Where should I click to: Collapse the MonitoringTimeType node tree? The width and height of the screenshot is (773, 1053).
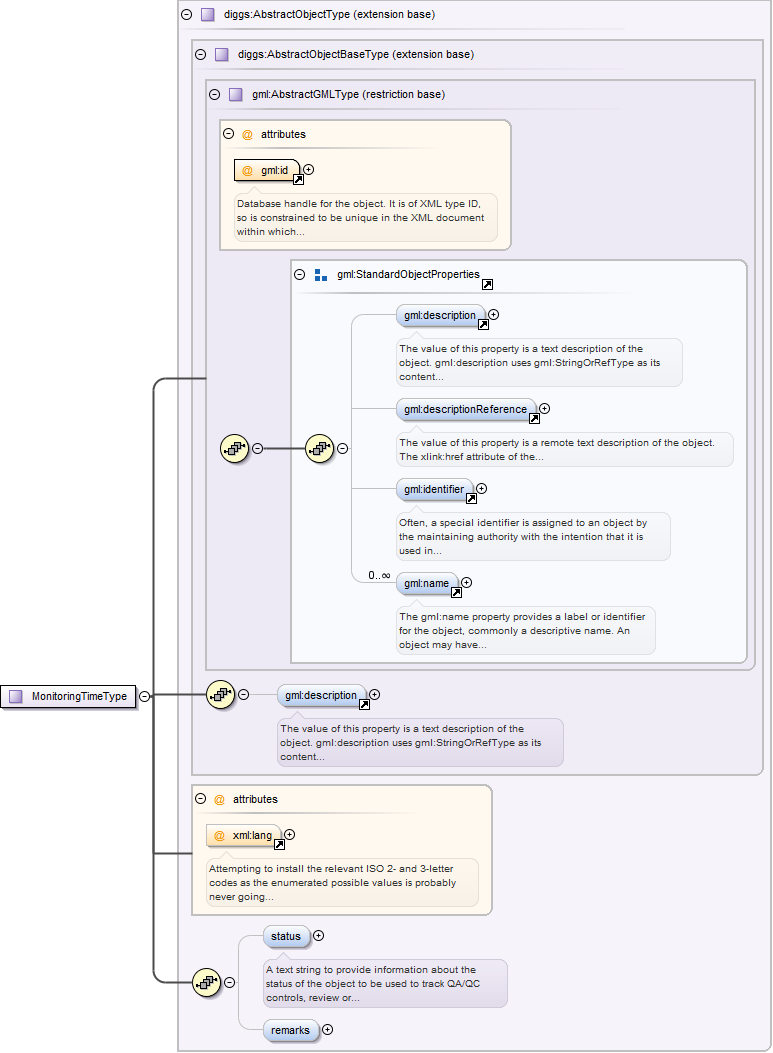pyautogui.click(x=145, y=696)
